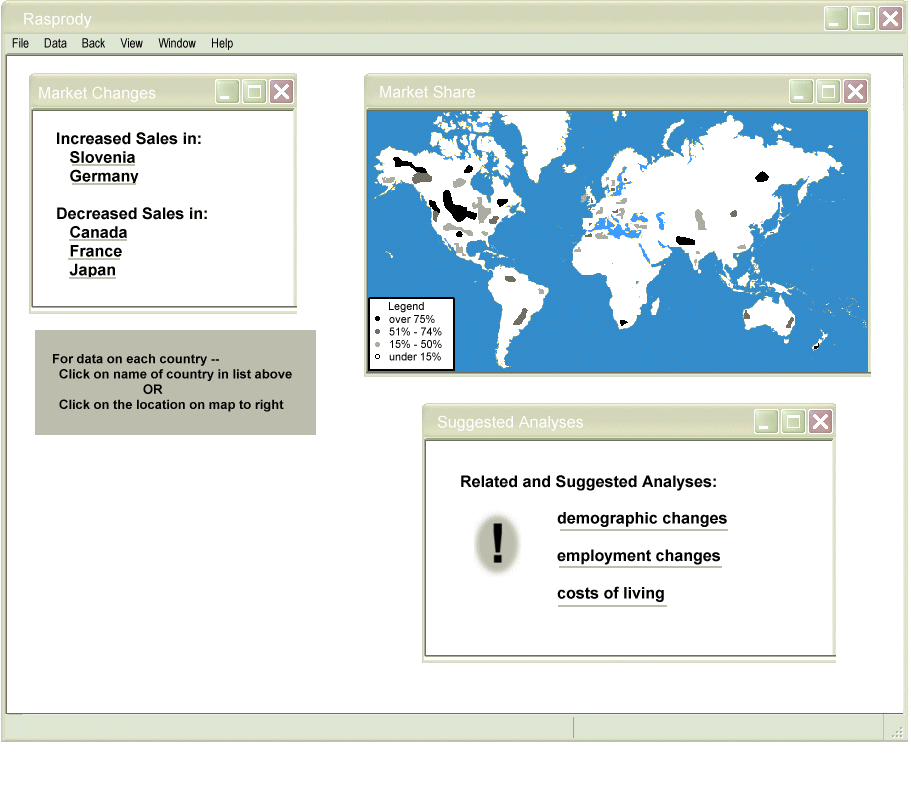
Task: Click the resize grip in status bar
Action: (x=896, y=732)
